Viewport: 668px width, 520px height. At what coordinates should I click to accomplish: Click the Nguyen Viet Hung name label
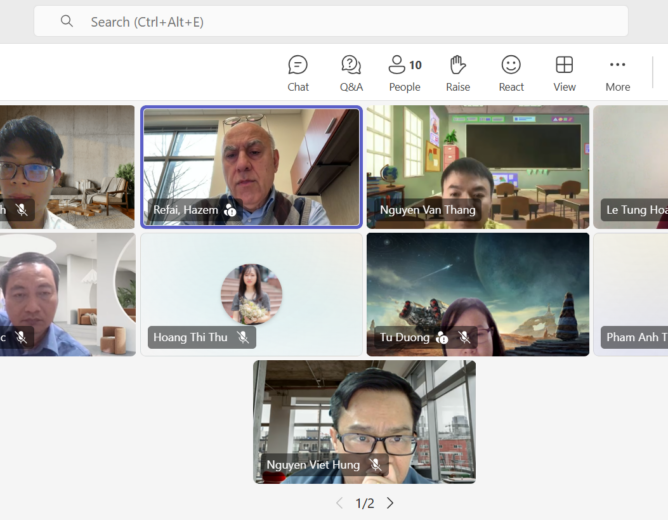pyautogui.click(x=314, y=465)
